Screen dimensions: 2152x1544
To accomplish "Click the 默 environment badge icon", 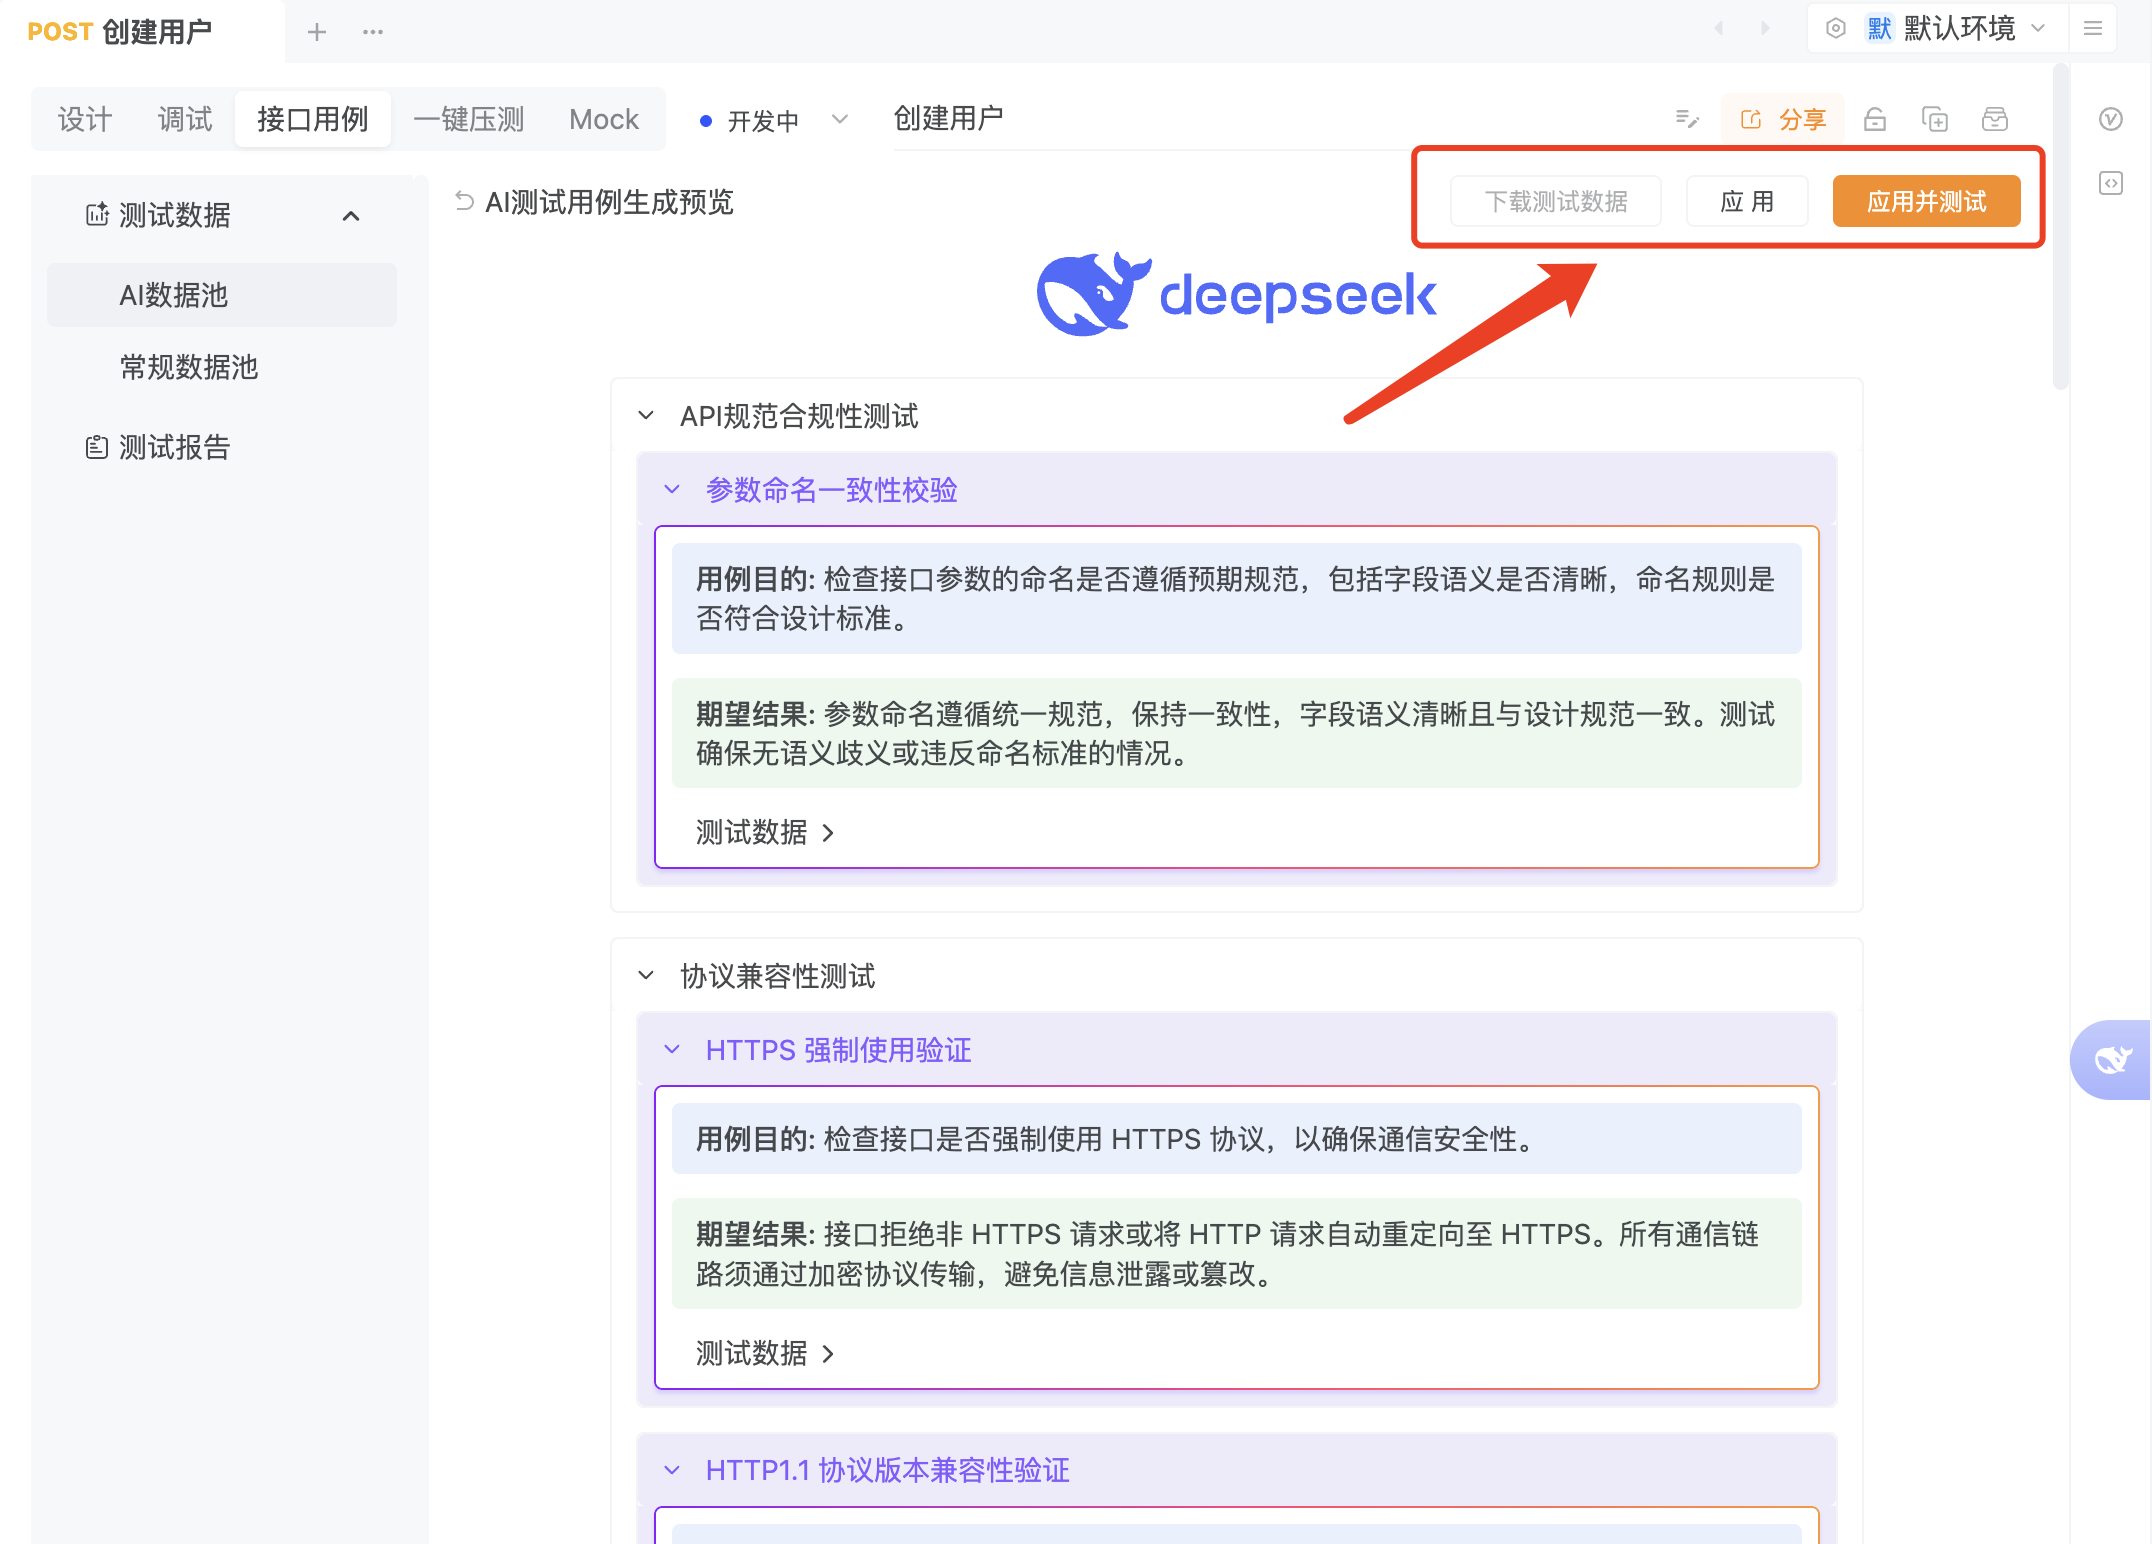I will pos(1880,28).
